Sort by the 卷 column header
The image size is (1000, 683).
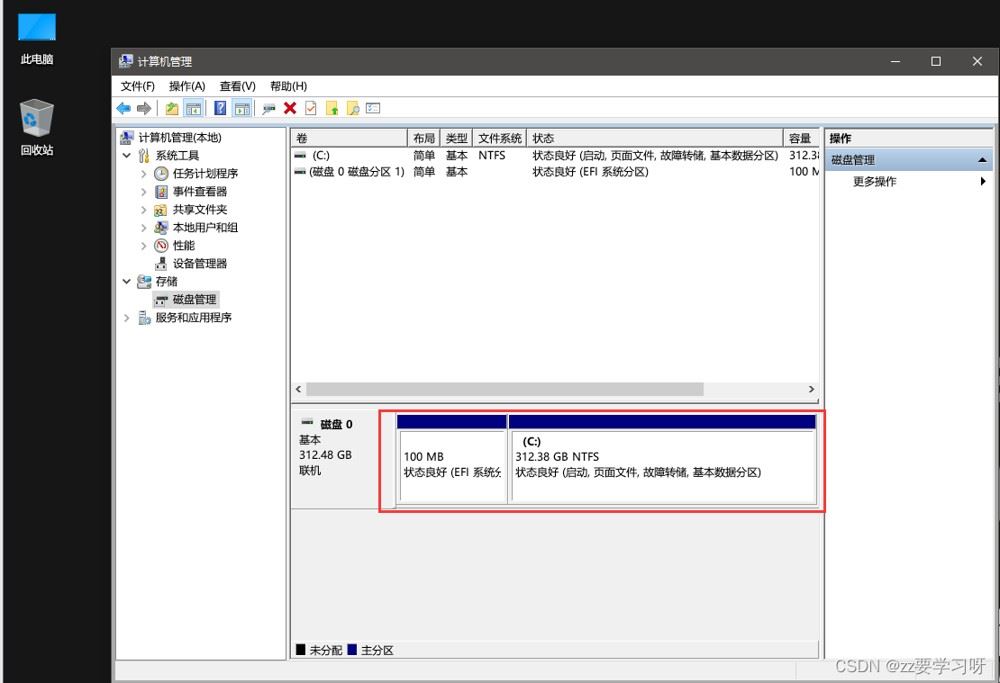click(349, 138)
